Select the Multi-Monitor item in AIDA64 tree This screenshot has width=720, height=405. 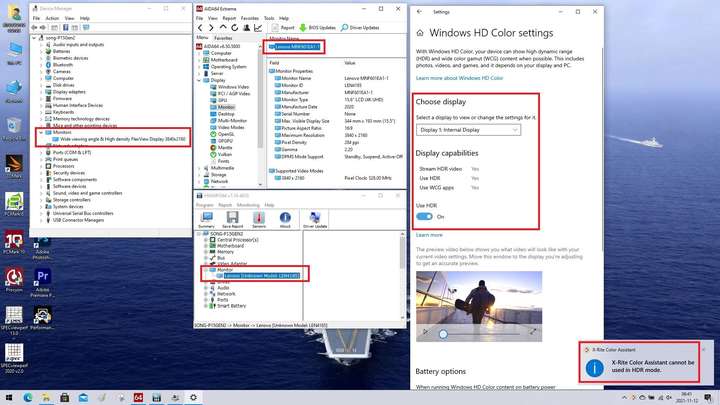[x=232, y=121]
